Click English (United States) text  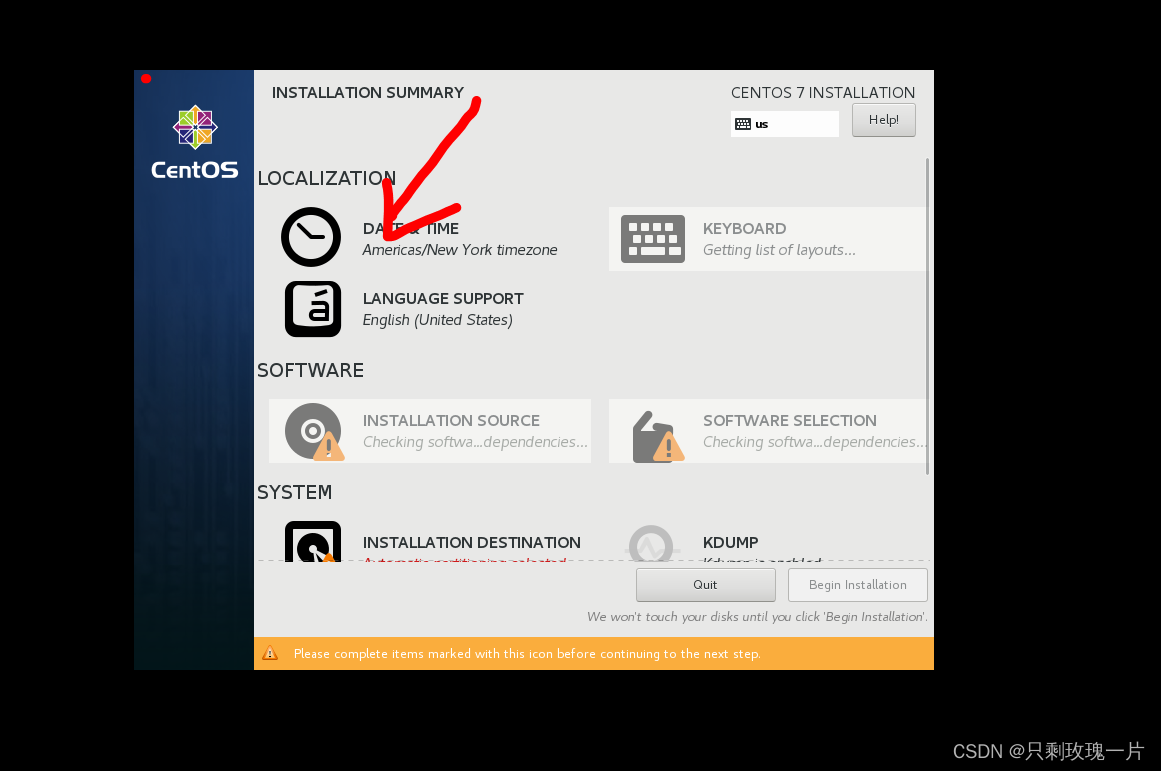(438, 320)
